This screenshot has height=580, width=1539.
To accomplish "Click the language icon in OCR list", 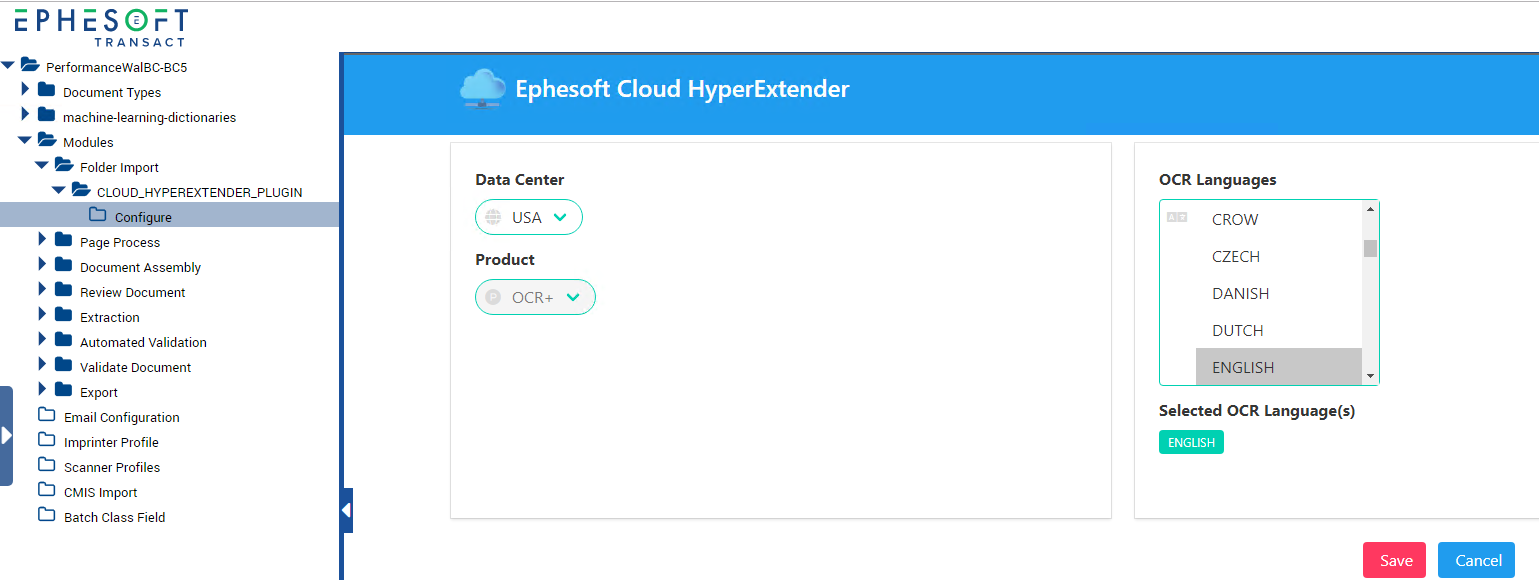I will pyautogui.click(x=1177, y=217).
